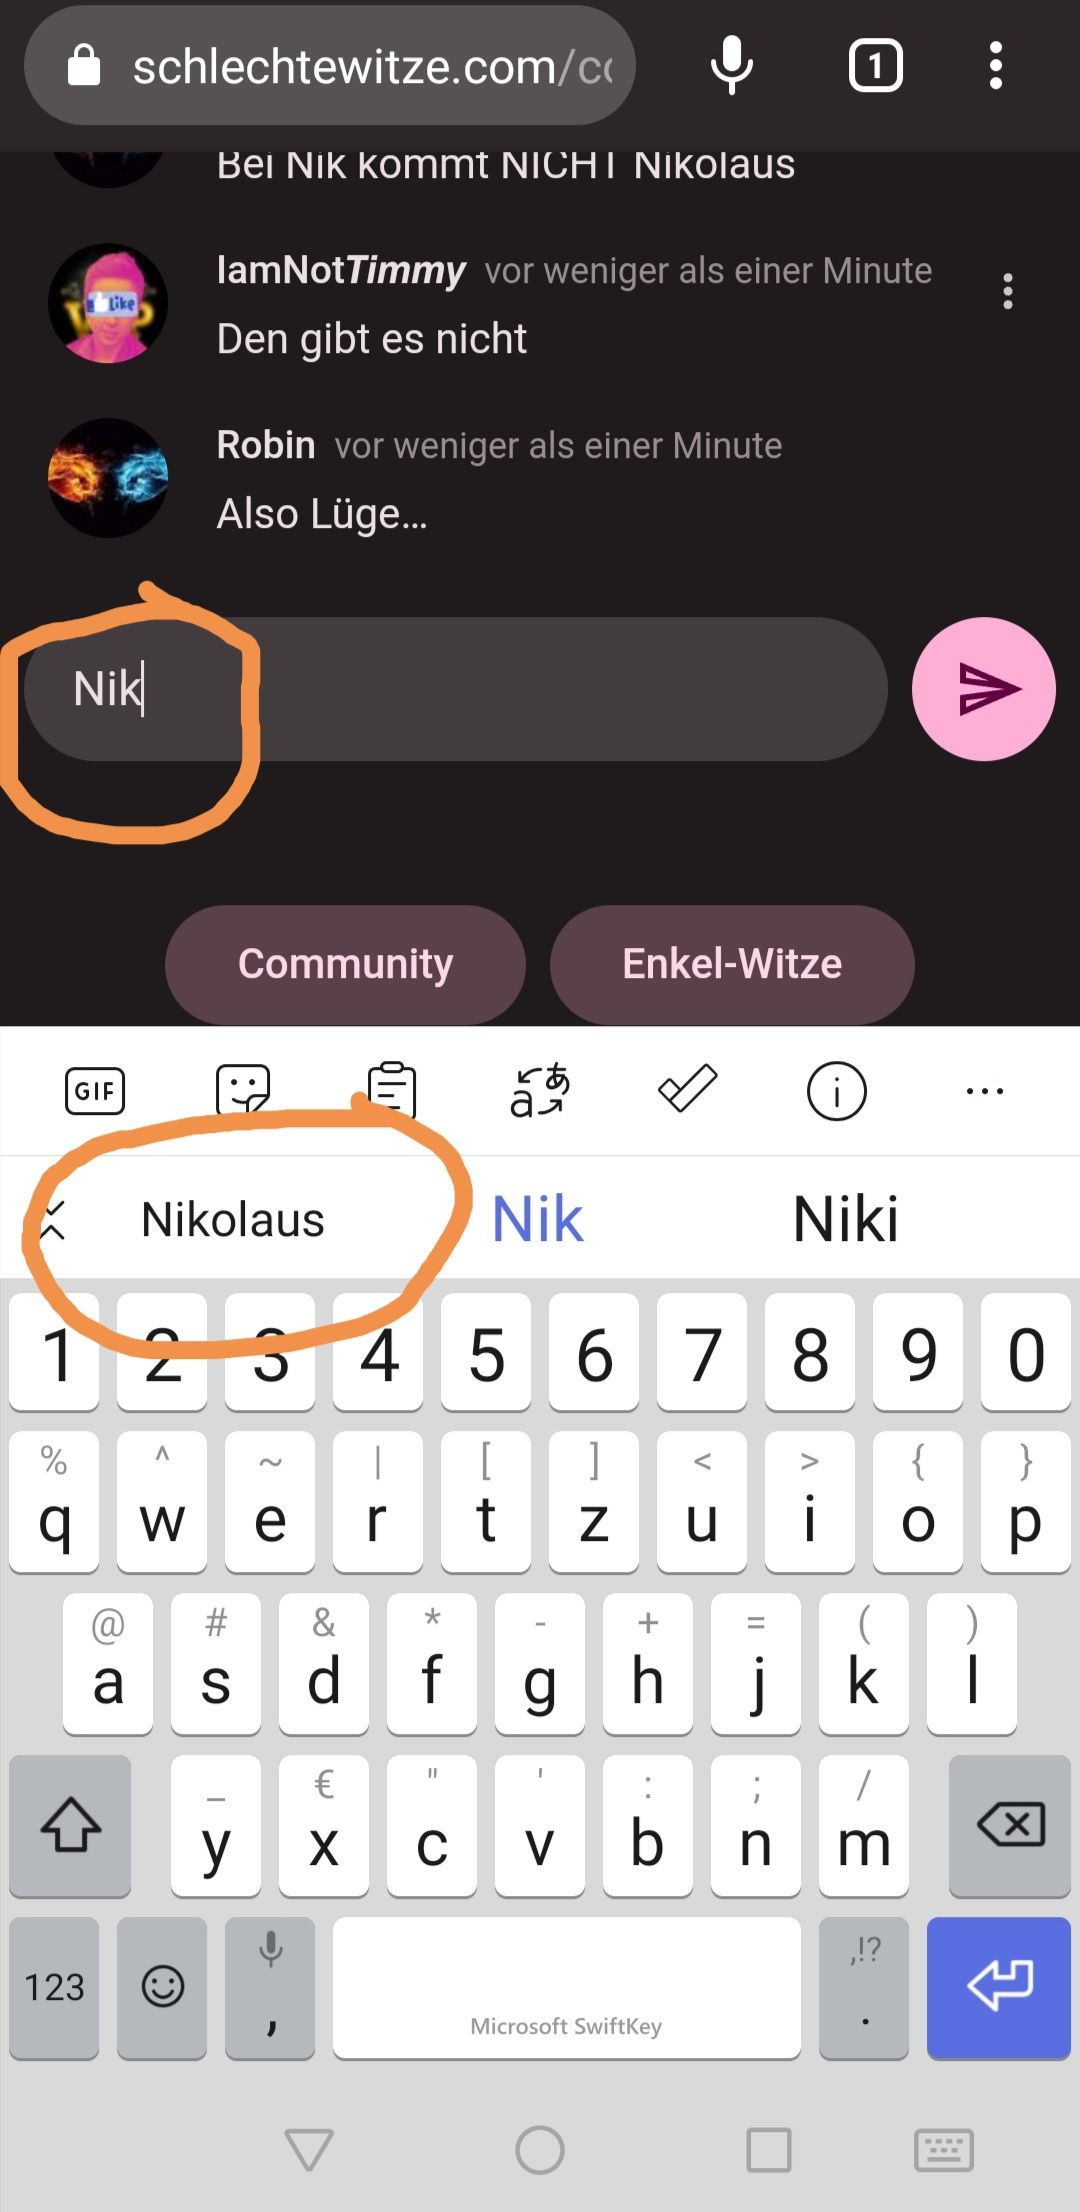Toggle the shift key on keyboard
Viewport: 1080px width, 2212px height.
pyautogui.click(x=70, y=1826)
